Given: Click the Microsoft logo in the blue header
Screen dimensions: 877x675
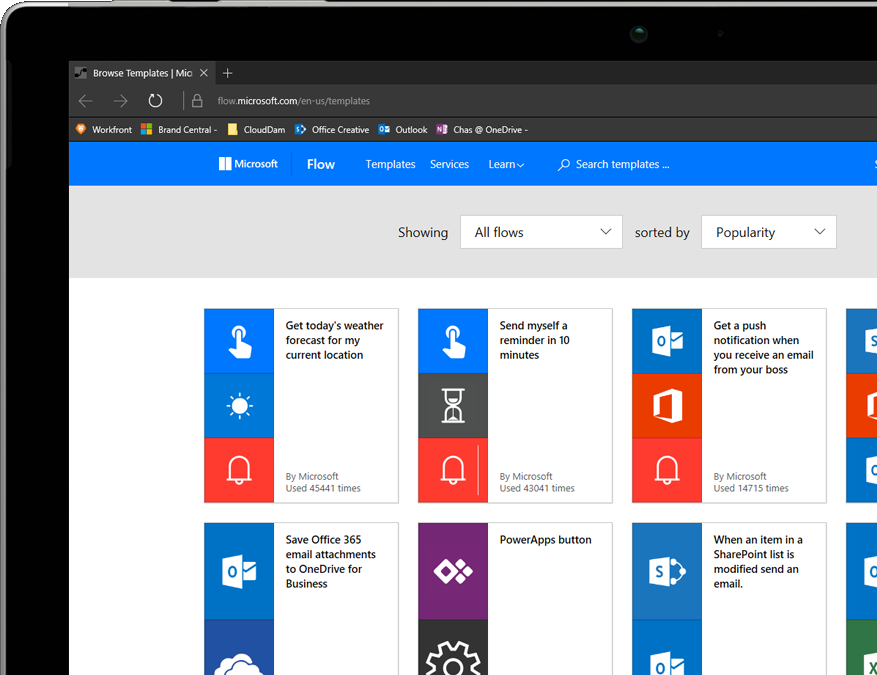Looking at the screenshot, I should tap(248, 164).
